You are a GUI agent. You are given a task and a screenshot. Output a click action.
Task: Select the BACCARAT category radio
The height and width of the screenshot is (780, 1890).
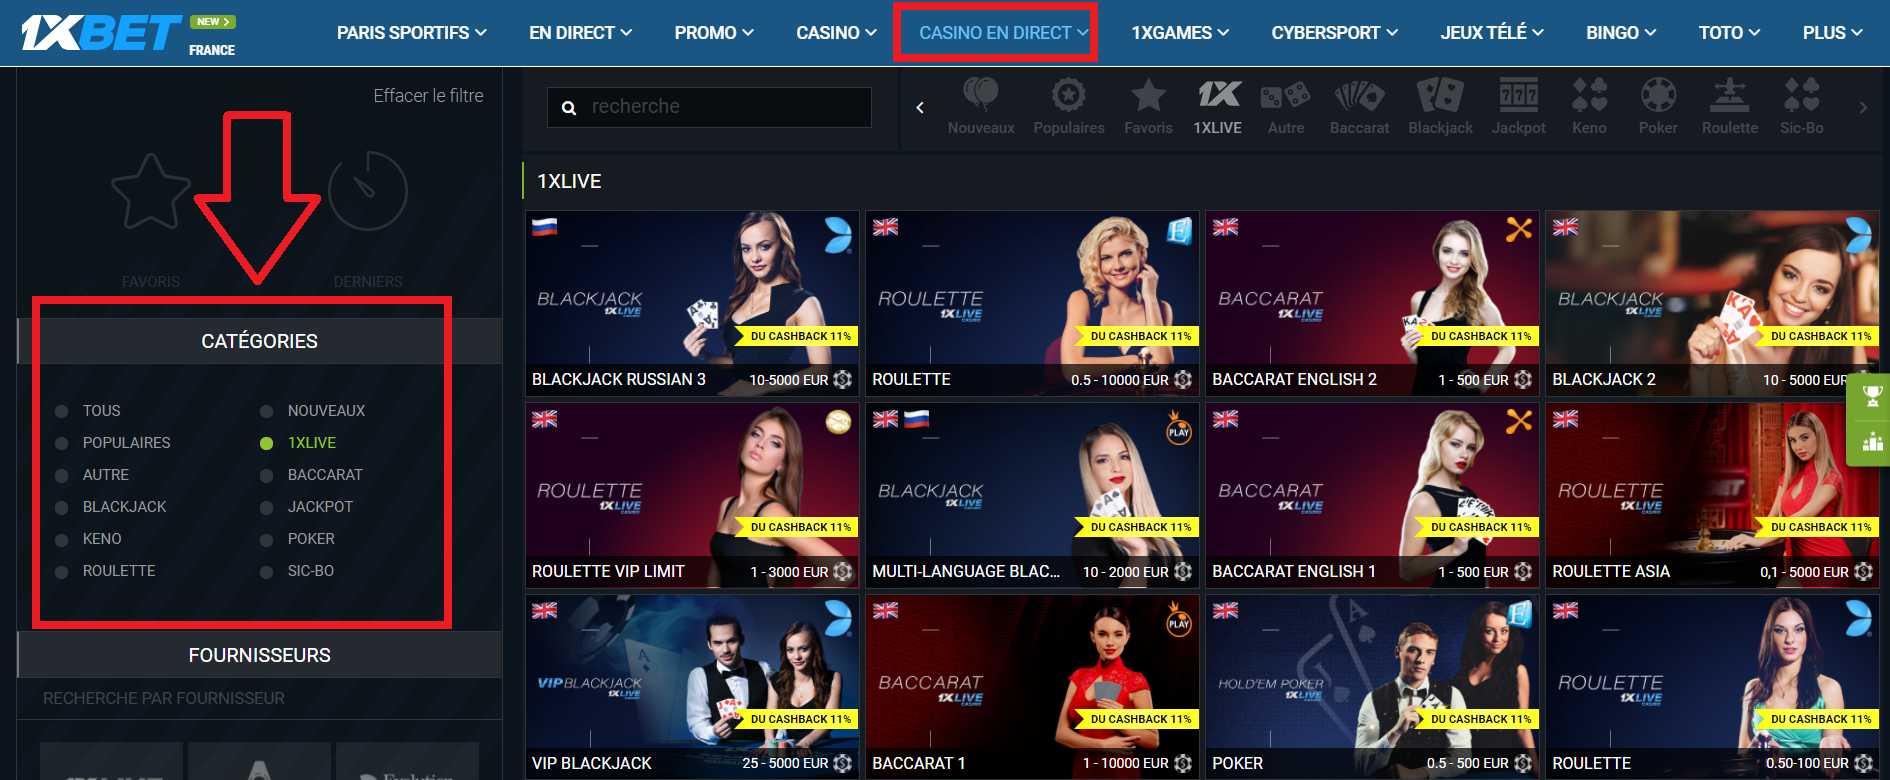266,475
